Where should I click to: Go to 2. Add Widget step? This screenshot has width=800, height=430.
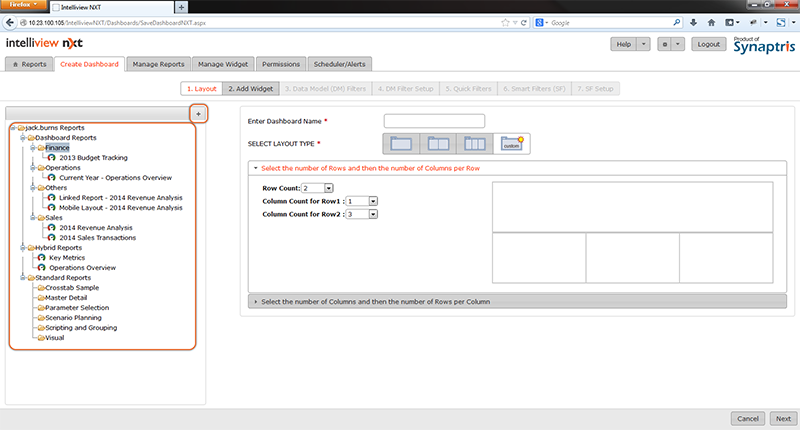[251, 89]
